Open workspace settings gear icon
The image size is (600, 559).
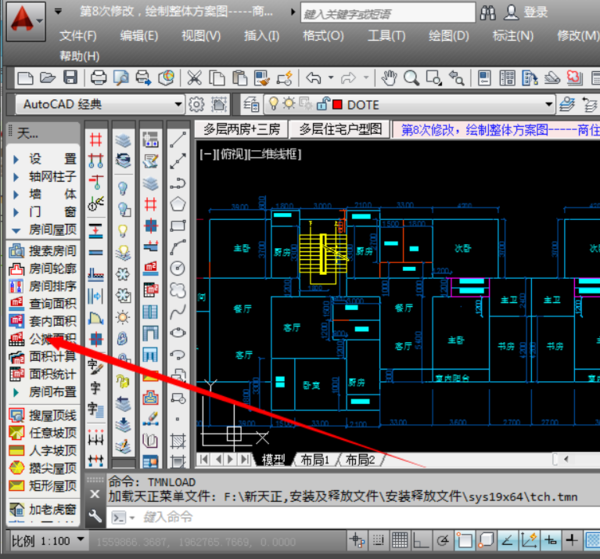196,104
